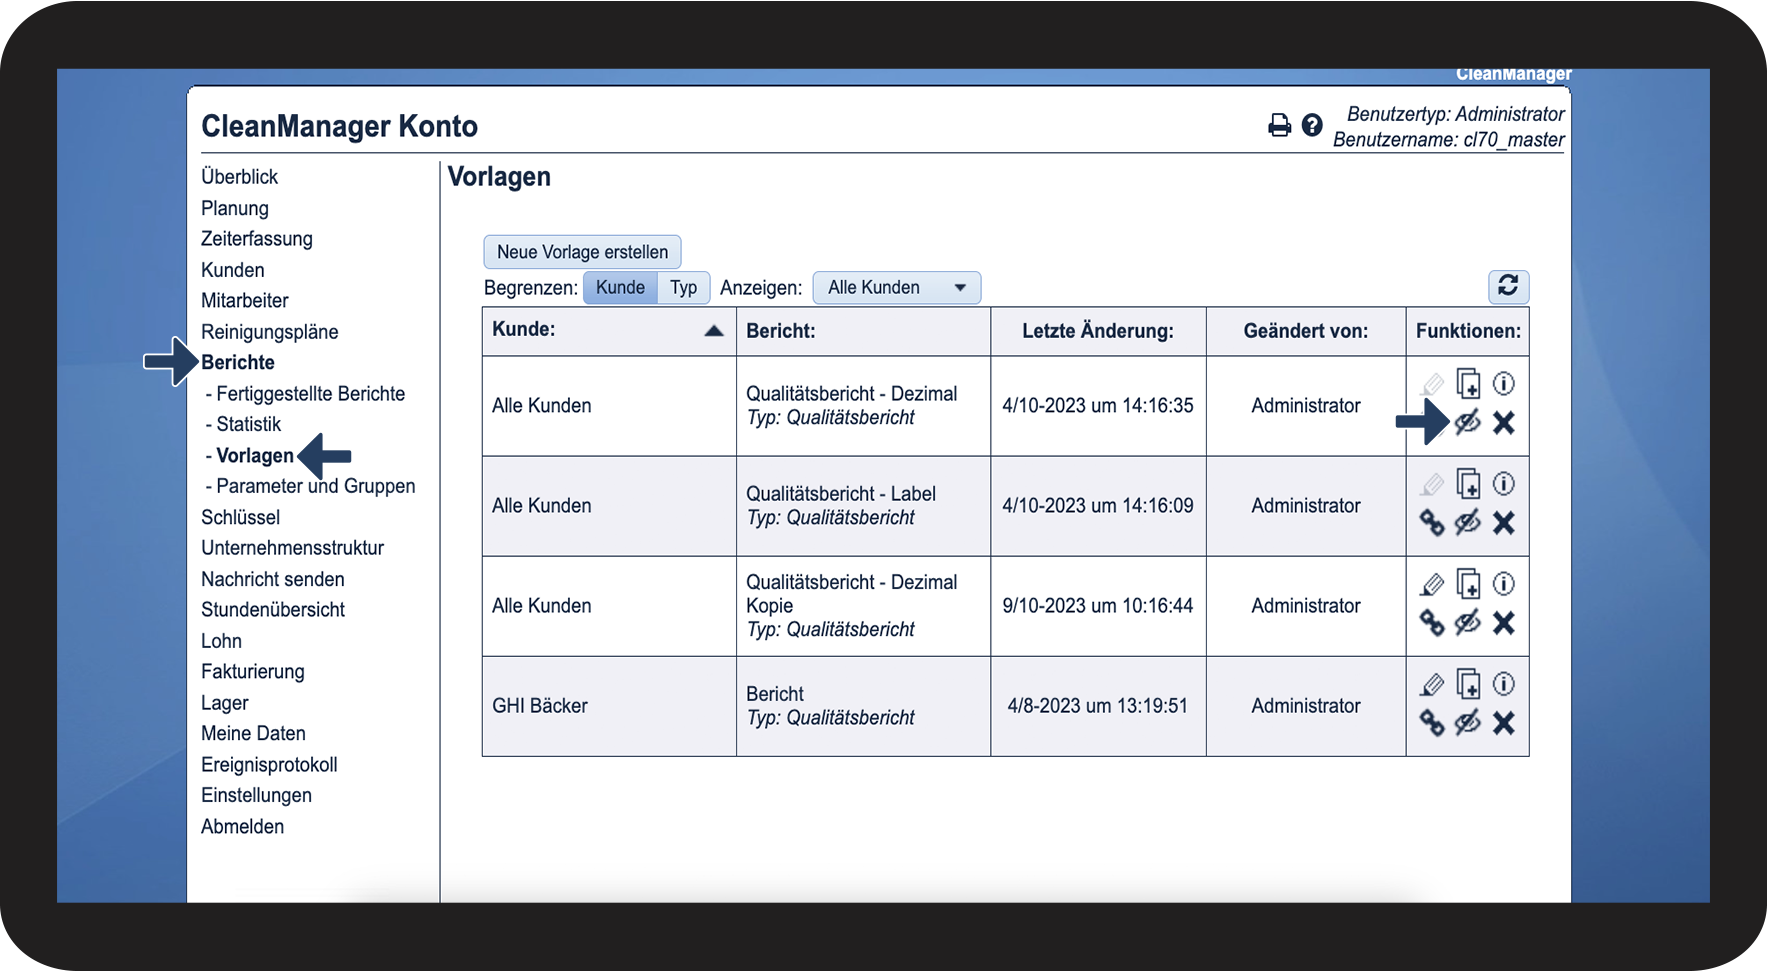Click the date 9/10-2023 um 10:16:44
This screenshot has width=1767, height=971.
[x=1098, y=606]
